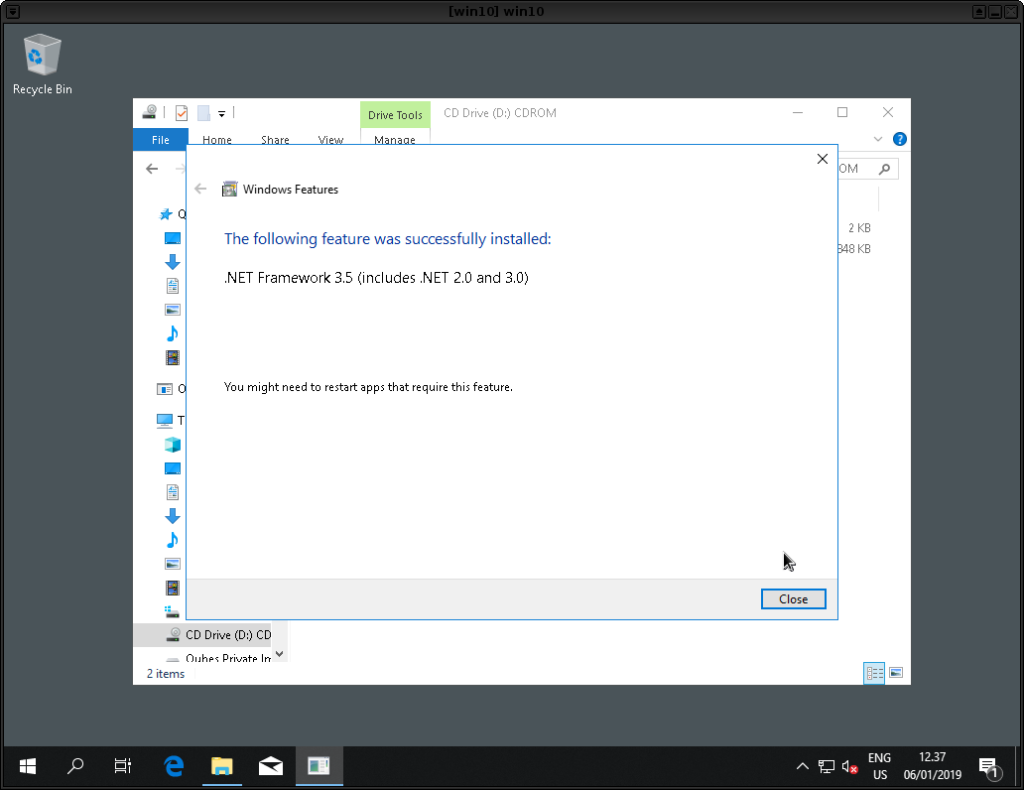This screenshot has height=790, width=1024.
Task: Launch Microsoft Edge from the taskbar
Action: point(174,766)
